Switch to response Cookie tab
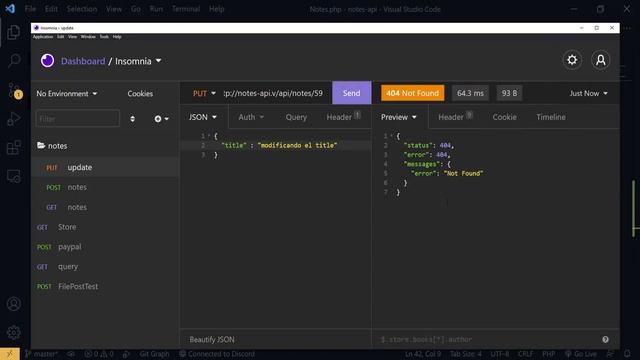Viewport: 640px width, 360px height. pos(504,117)
